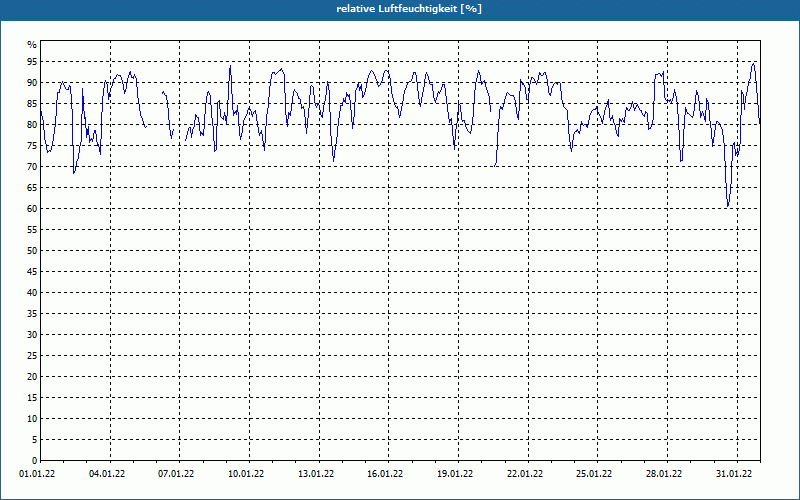Viewport: 800px width, 500px height.
Task: Click the y-axis value 35
Action: click(x=32, y=314)
